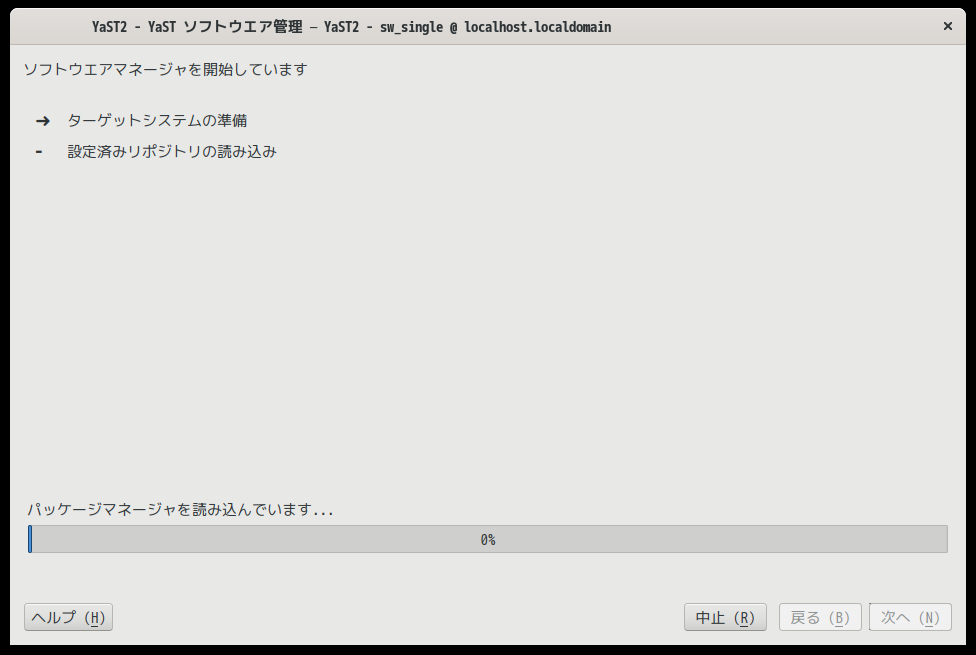Click the dash marker beside 設定済みリポジトリの読み込み
Screen dimensions: 976x655
39,151
